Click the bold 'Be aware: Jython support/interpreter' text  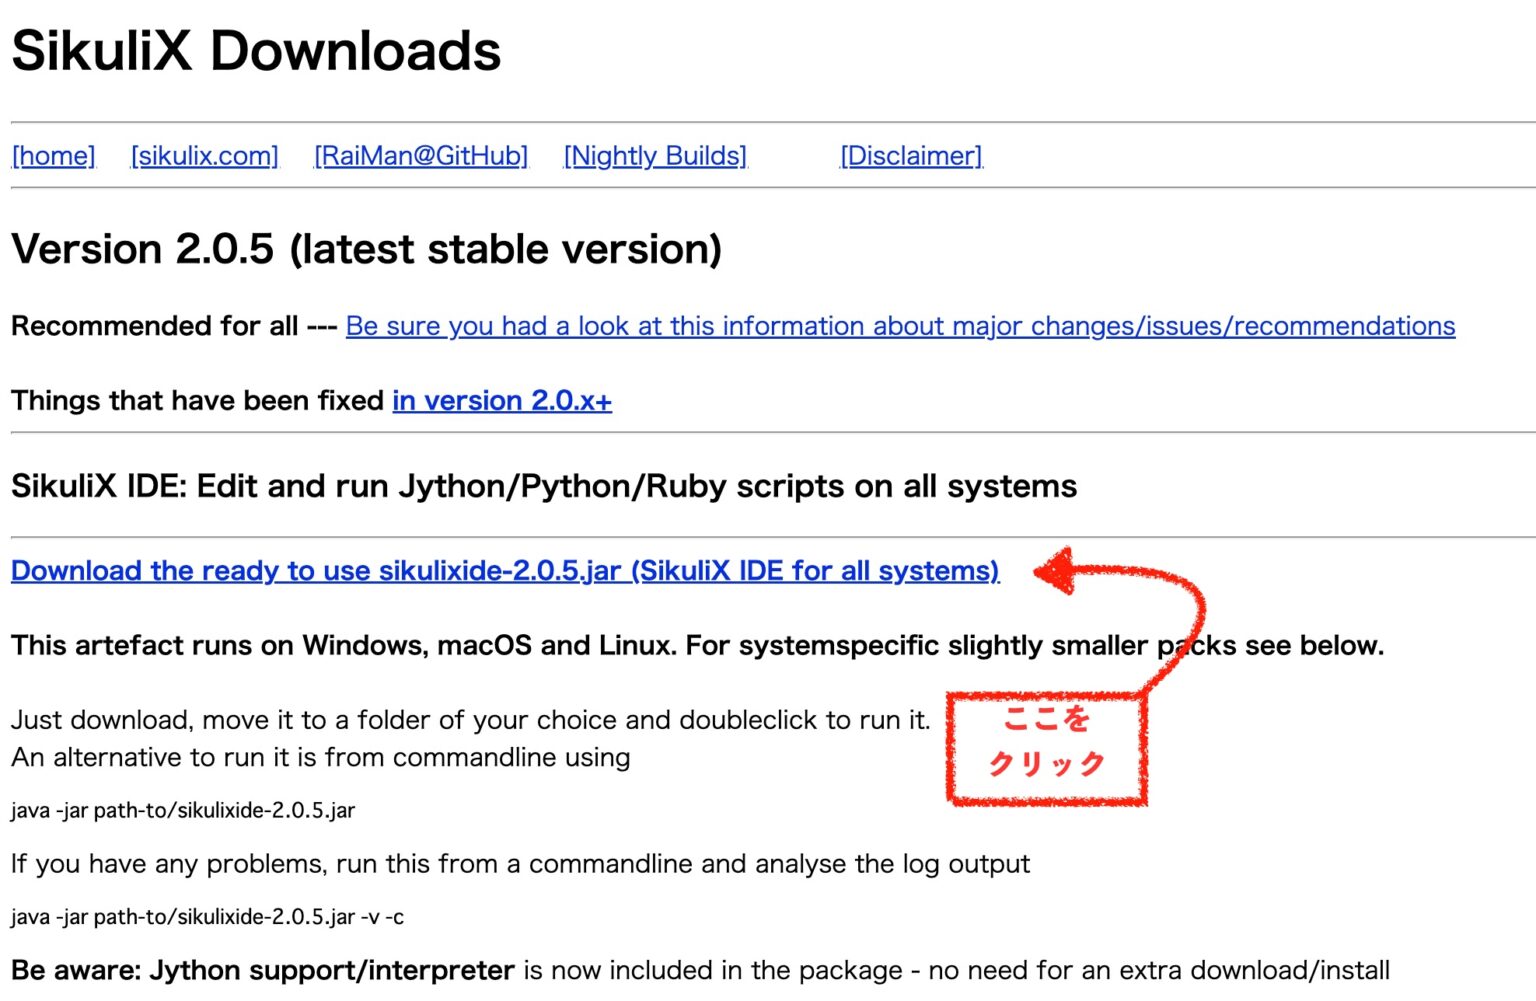(263, 971)
